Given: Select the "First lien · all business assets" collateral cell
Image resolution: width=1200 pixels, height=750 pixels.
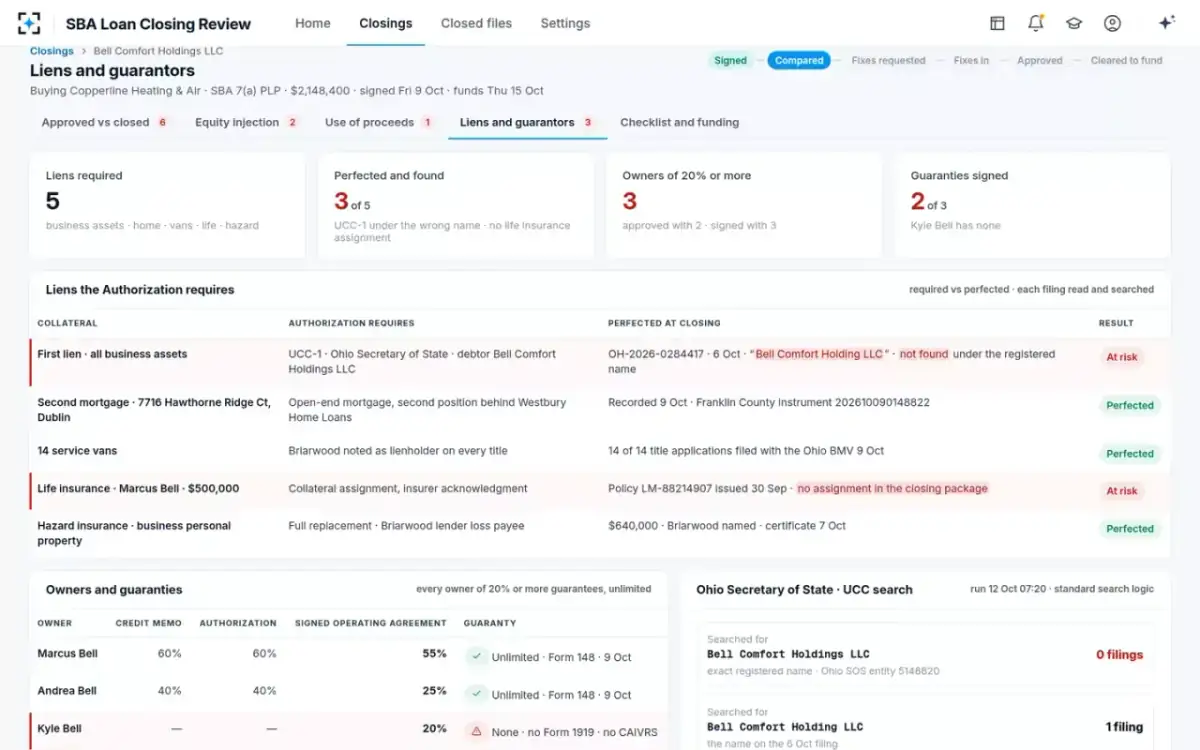Looking at the screenshot, I should click(x=112, y=354).
